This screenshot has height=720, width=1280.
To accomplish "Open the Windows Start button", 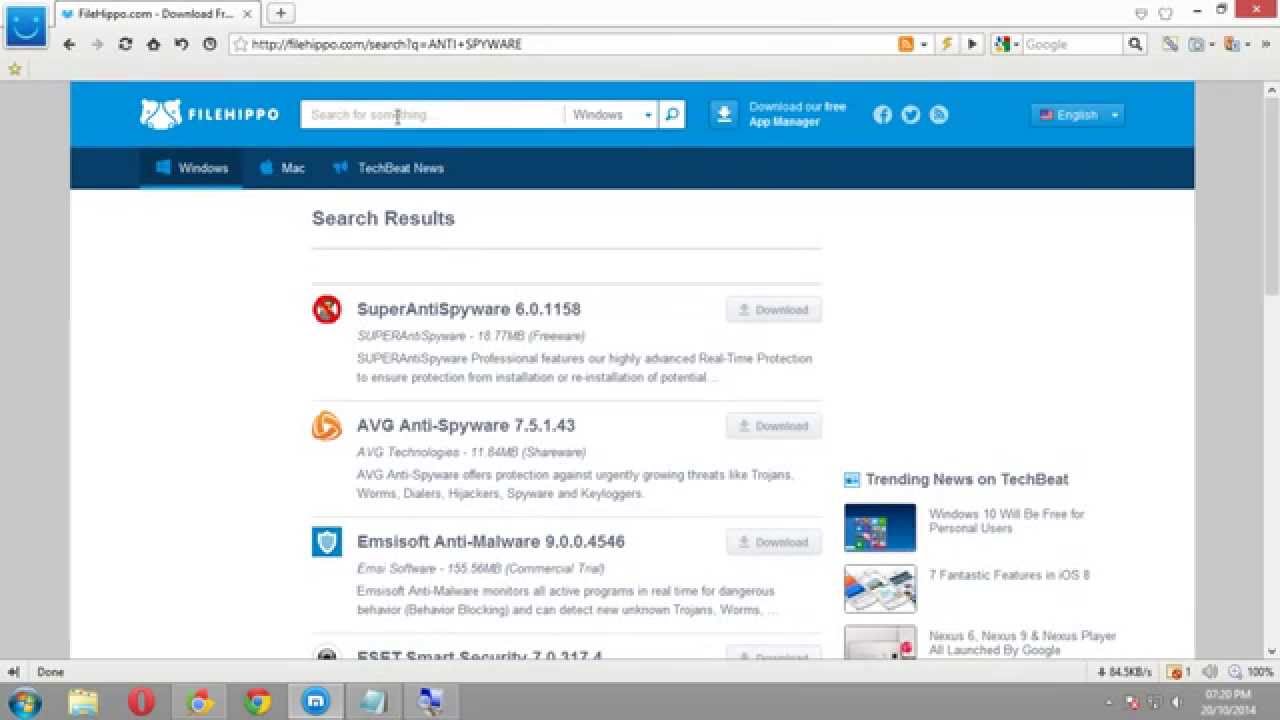I will pyautogui.click(x=24, y=702).
